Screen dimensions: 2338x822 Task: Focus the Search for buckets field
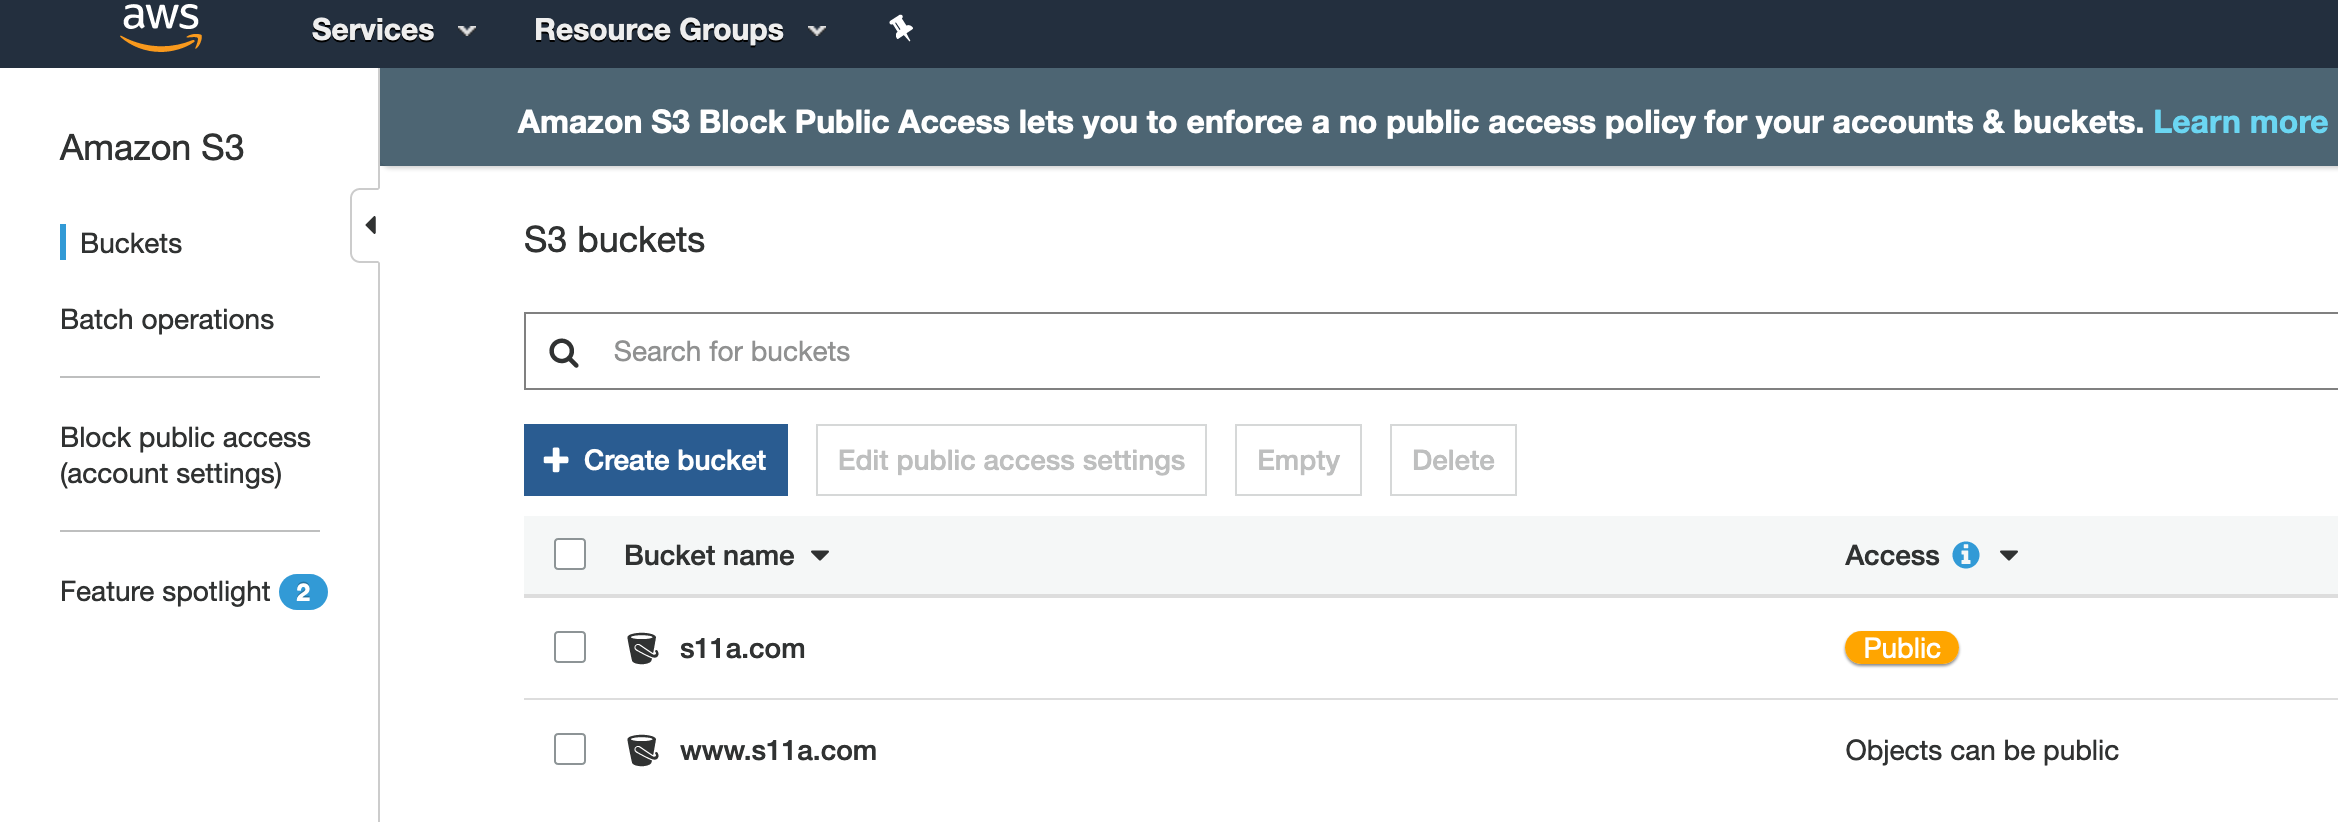coord(1400,352)
